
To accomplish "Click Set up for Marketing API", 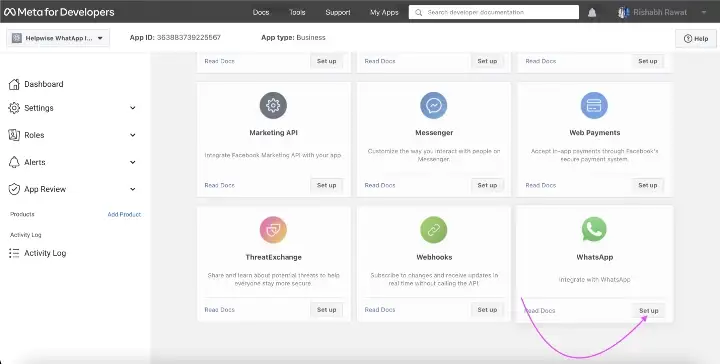I will (326, 185).
